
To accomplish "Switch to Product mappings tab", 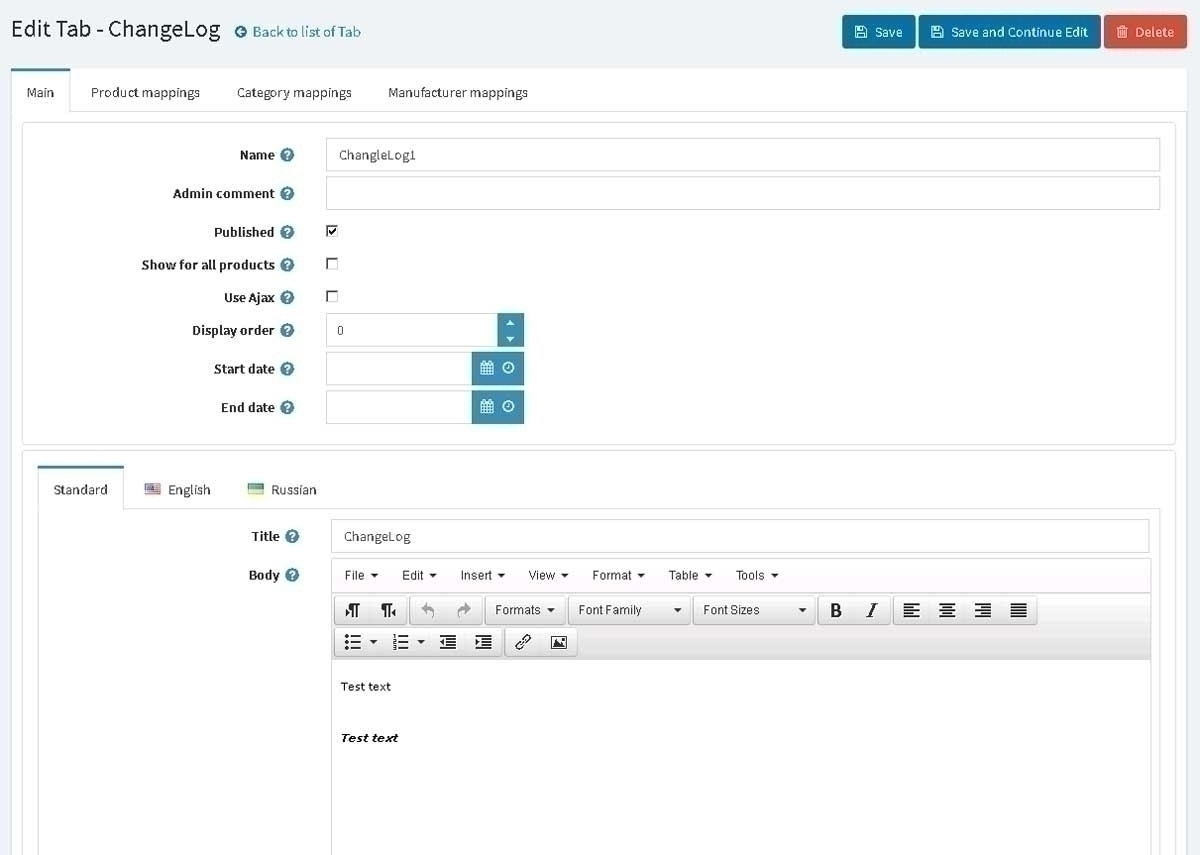I will click(x=145, y=92).
